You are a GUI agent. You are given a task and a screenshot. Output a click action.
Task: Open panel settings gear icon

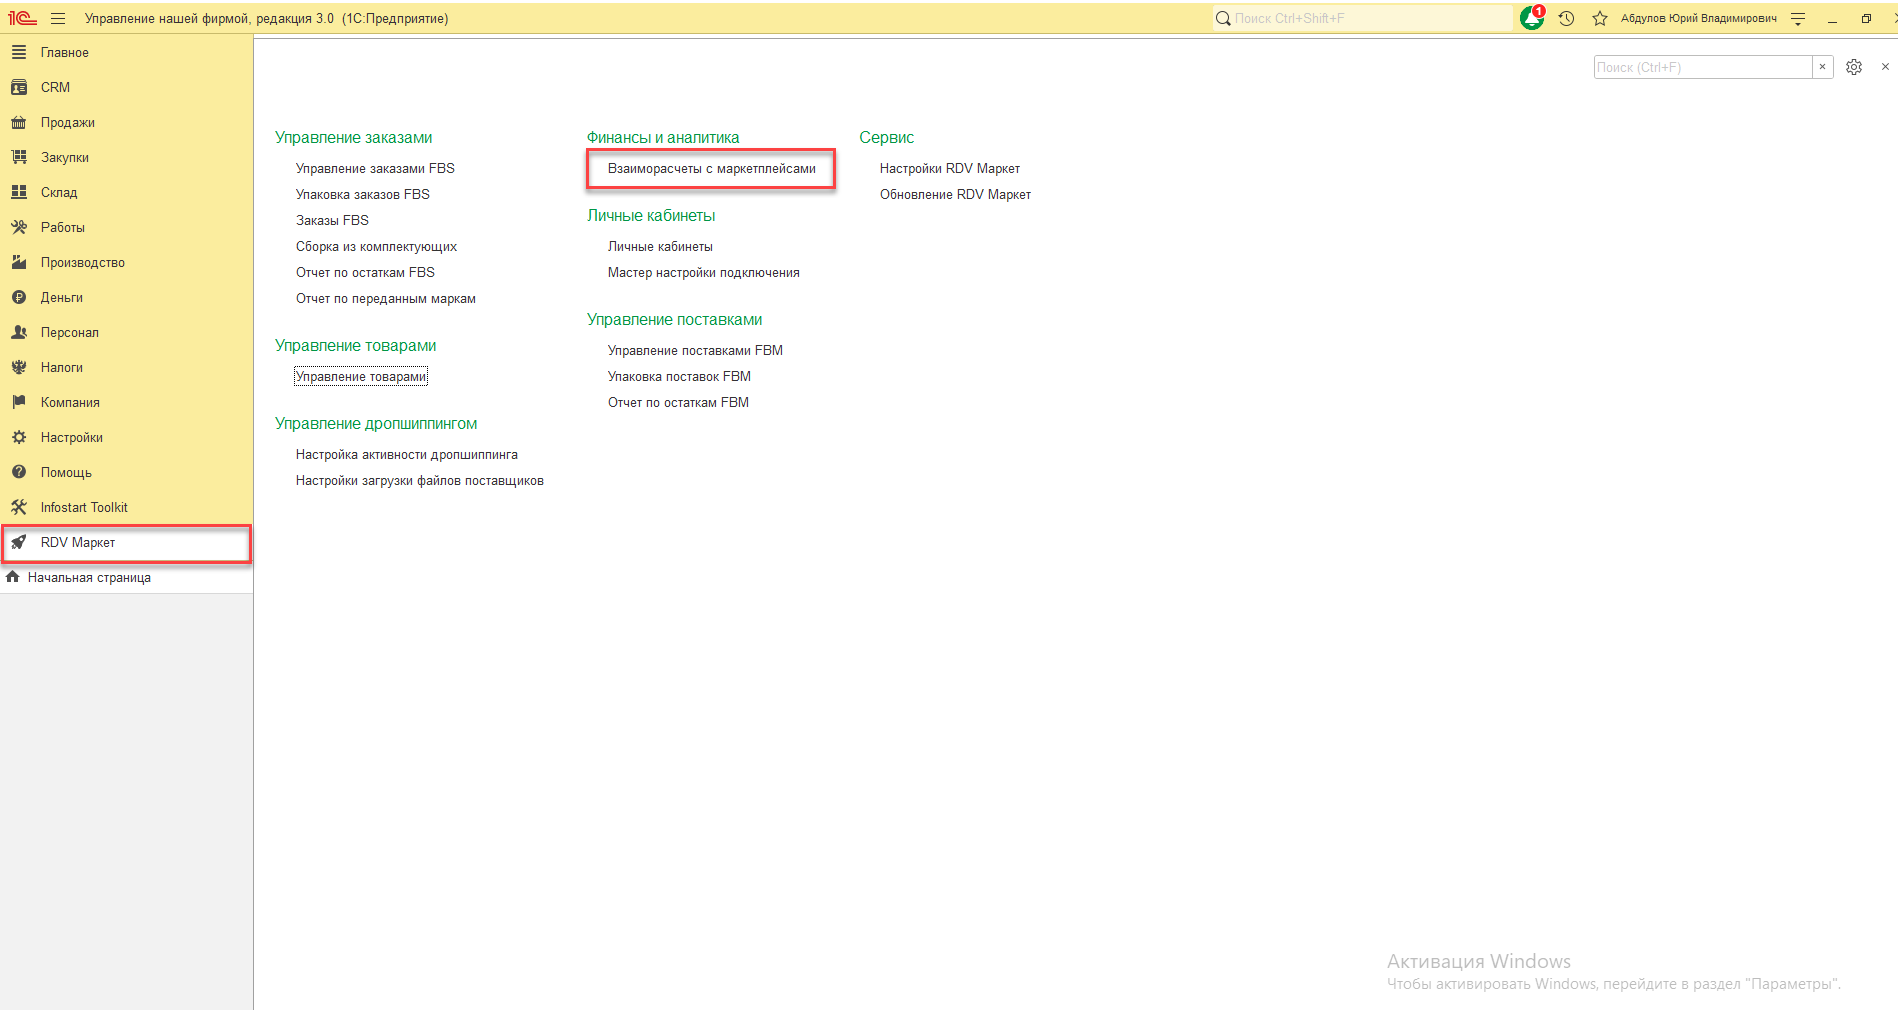click(1854, 67)
